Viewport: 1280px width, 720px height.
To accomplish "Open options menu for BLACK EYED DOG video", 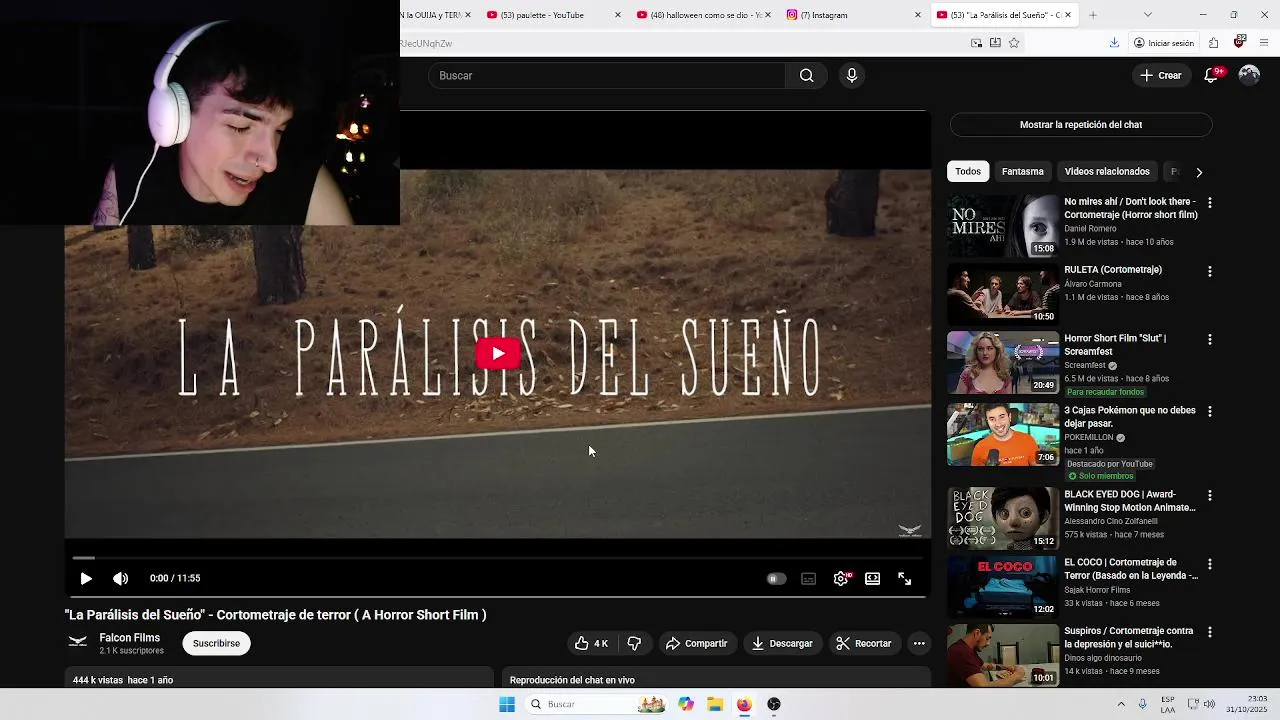I will pos(1210,496).
